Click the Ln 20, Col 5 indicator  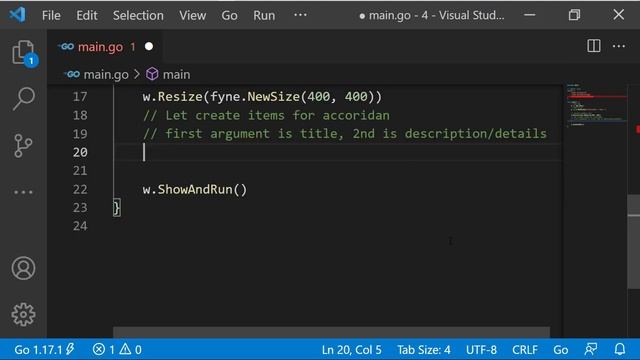click(351, 349)
